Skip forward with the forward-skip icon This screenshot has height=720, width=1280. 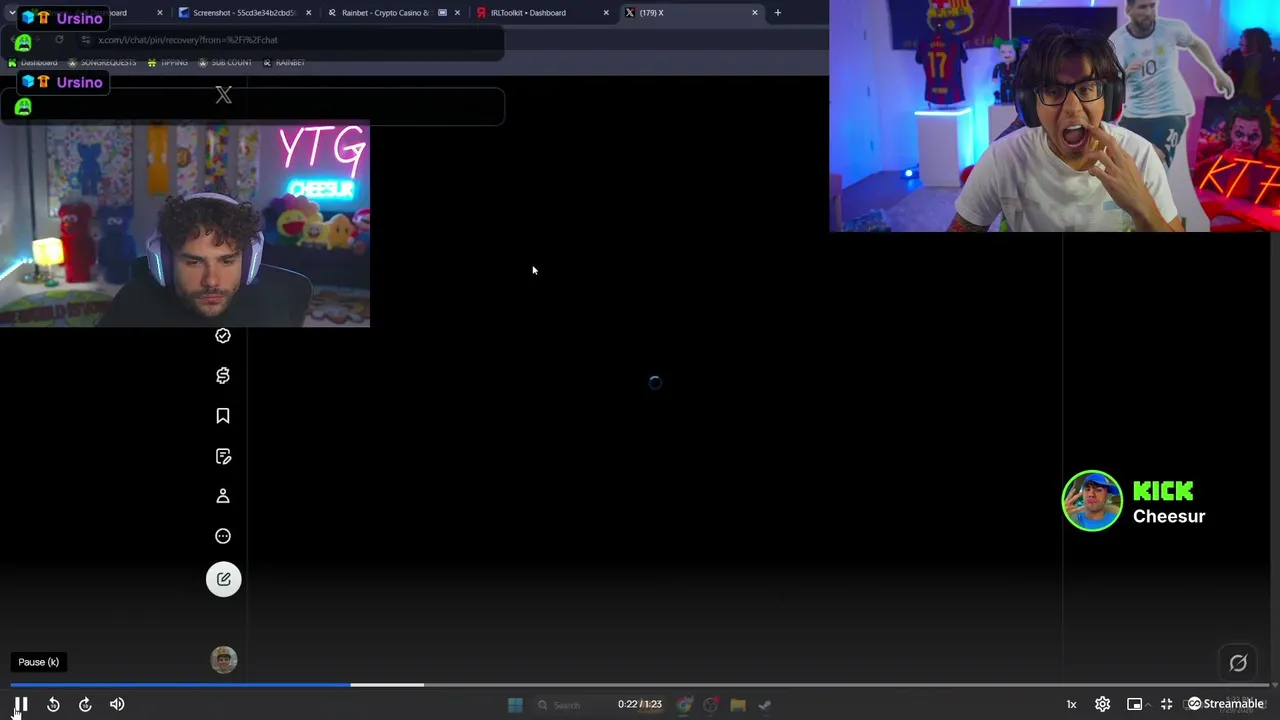(85, 704)
